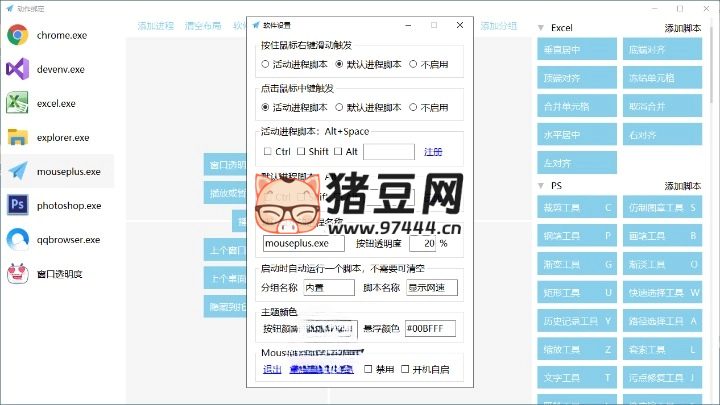Click the Excel 水平居中 script button
The width and height of the screenshot is (720, 405).
click(x=577, y=135)
